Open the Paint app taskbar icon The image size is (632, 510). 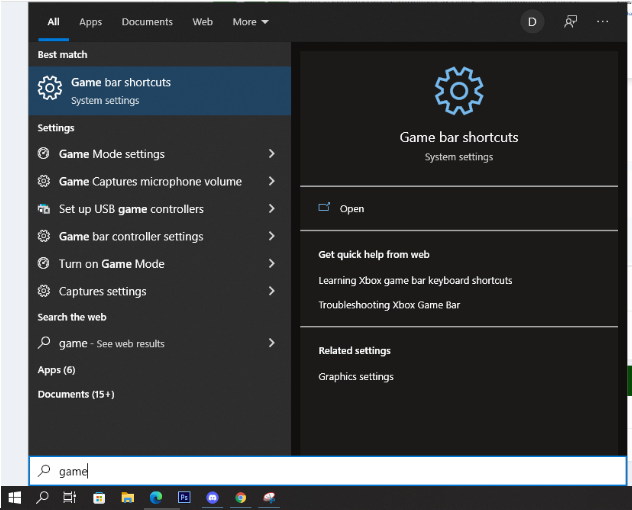[x=269, y=498]
